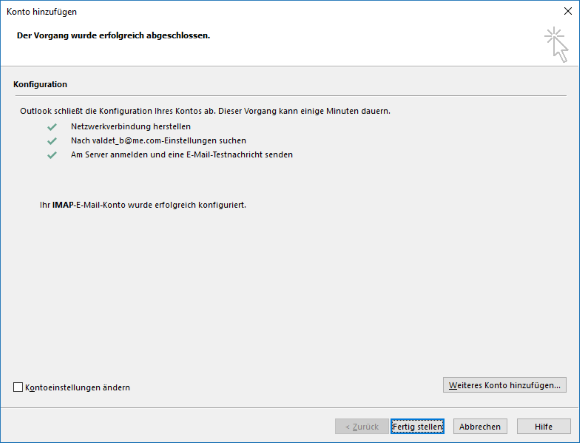Click the sparkle cursor wizard icon
580x443 pixels.
556,44
